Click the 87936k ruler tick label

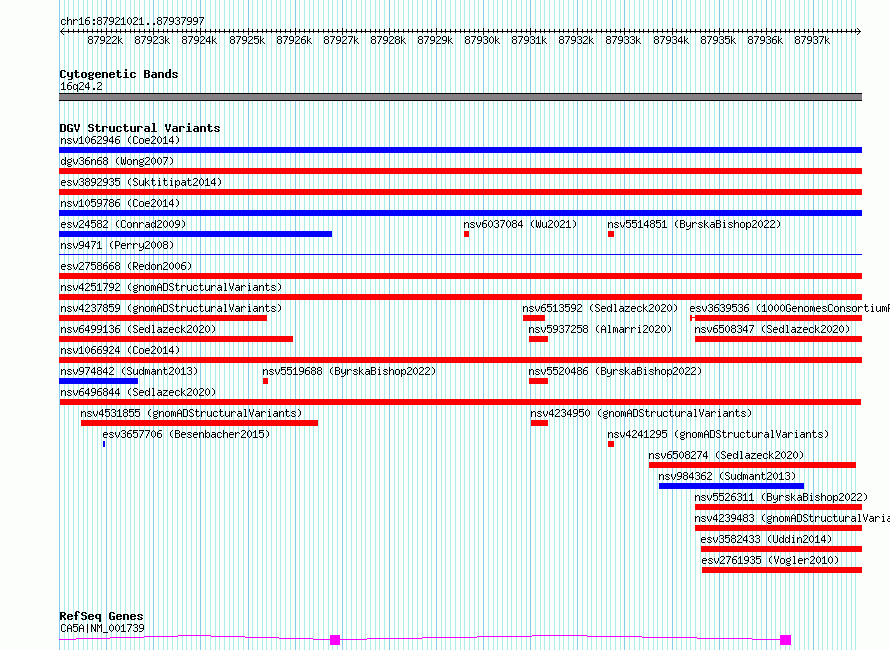765,40
